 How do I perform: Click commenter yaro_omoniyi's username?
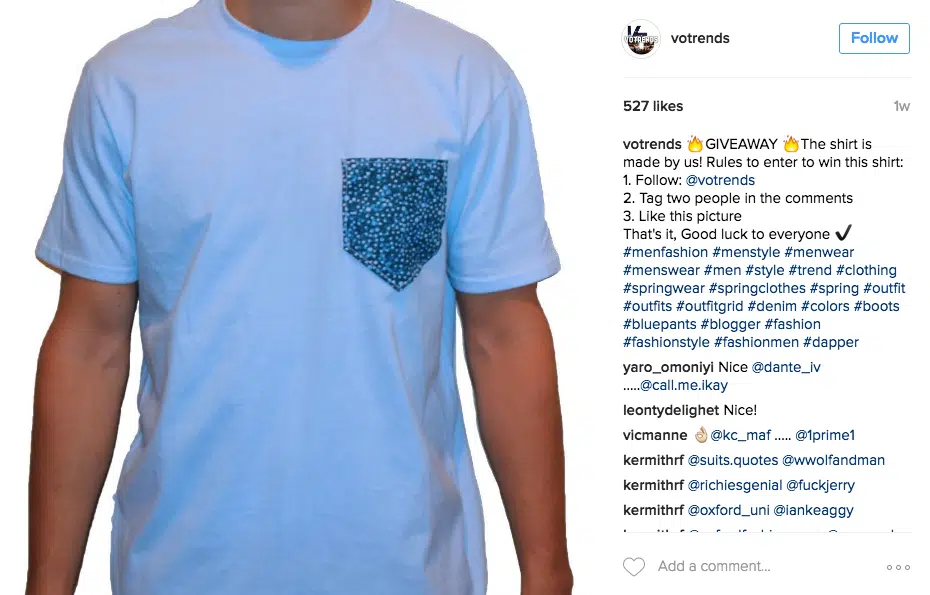point(668,367)
